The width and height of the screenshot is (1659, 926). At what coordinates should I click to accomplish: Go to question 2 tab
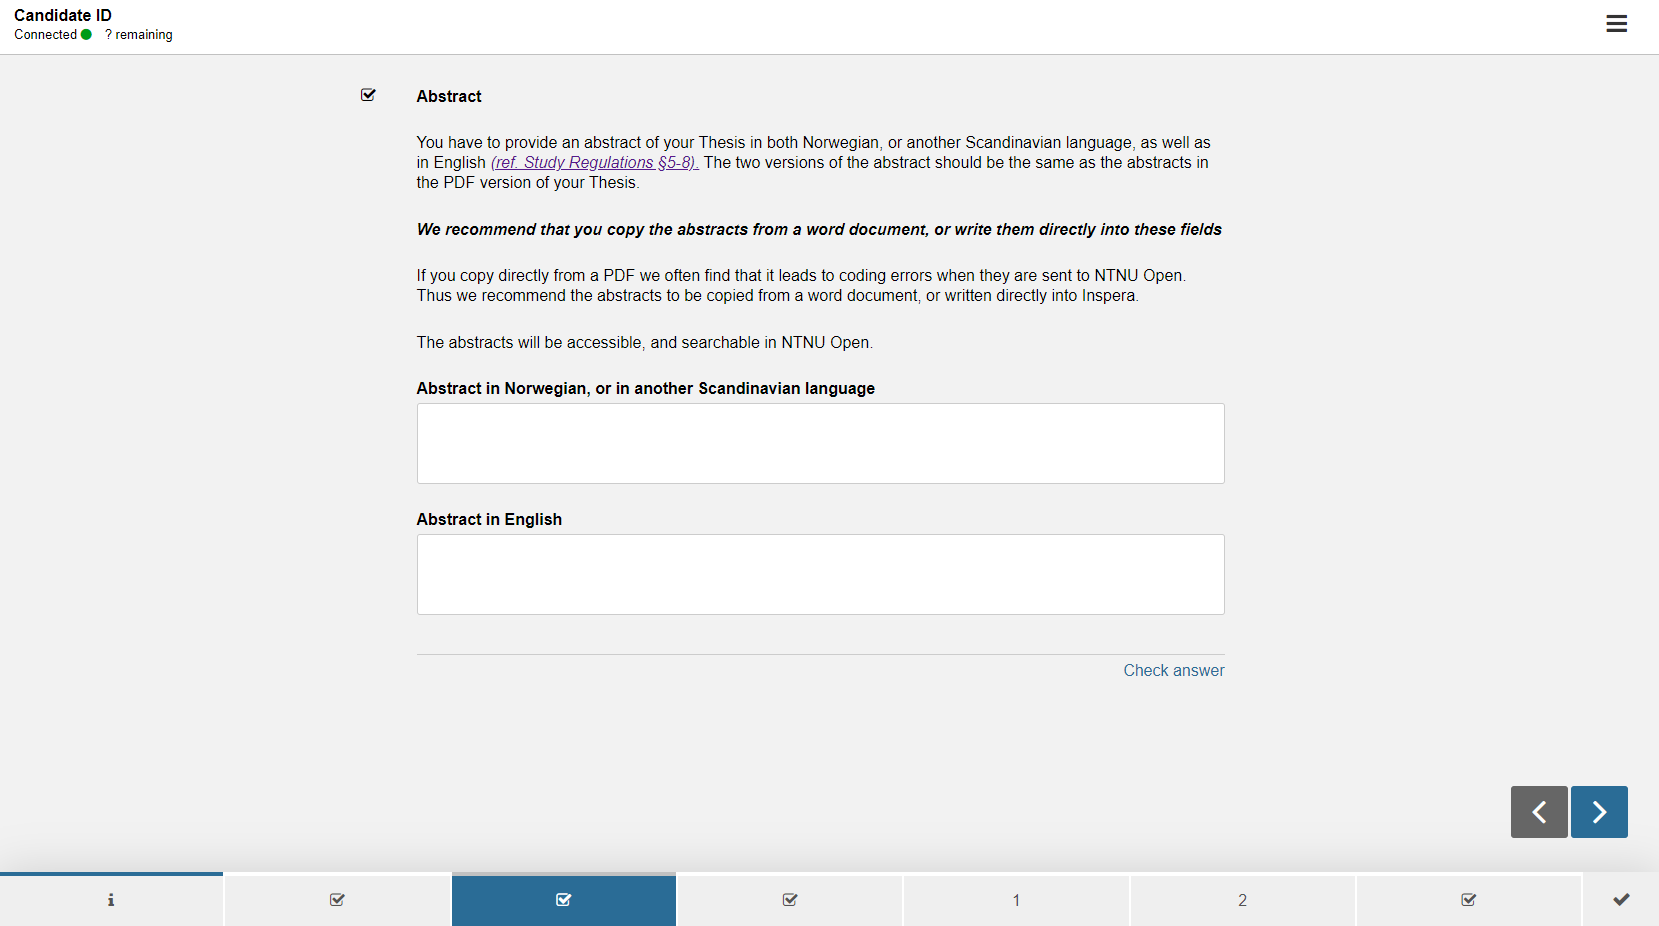[x=1242, y=900]
